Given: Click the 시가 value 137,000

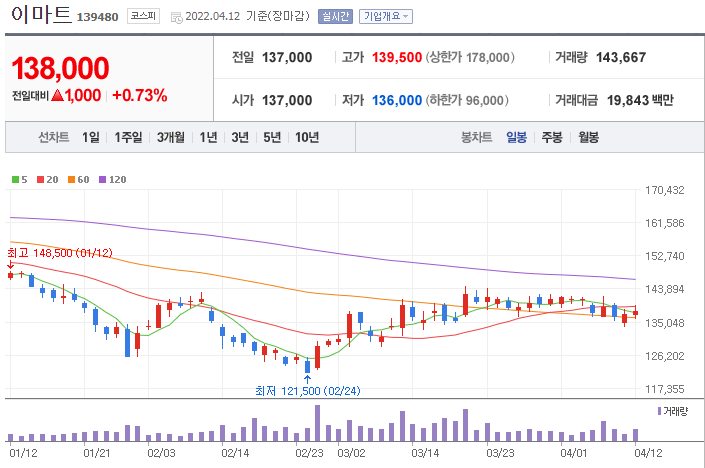Looking at the screenshot, I should [x=287, y=100].
